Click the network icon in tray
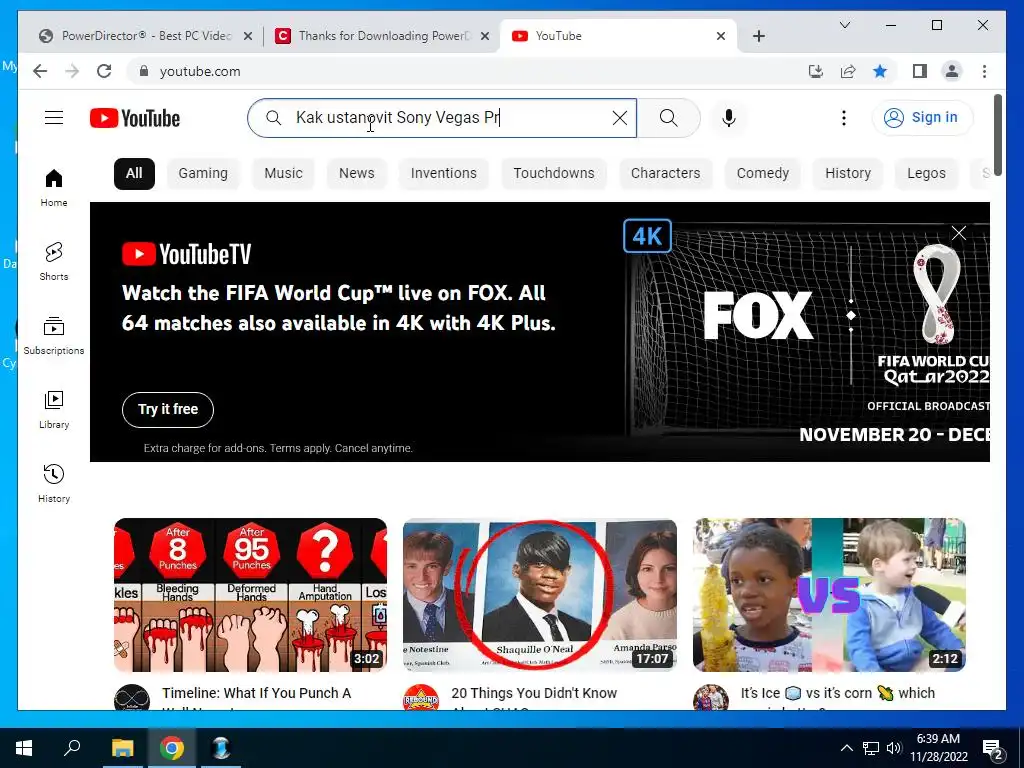Image resolution: width=1024 pixels, height=768 pixels. point(871,748)
